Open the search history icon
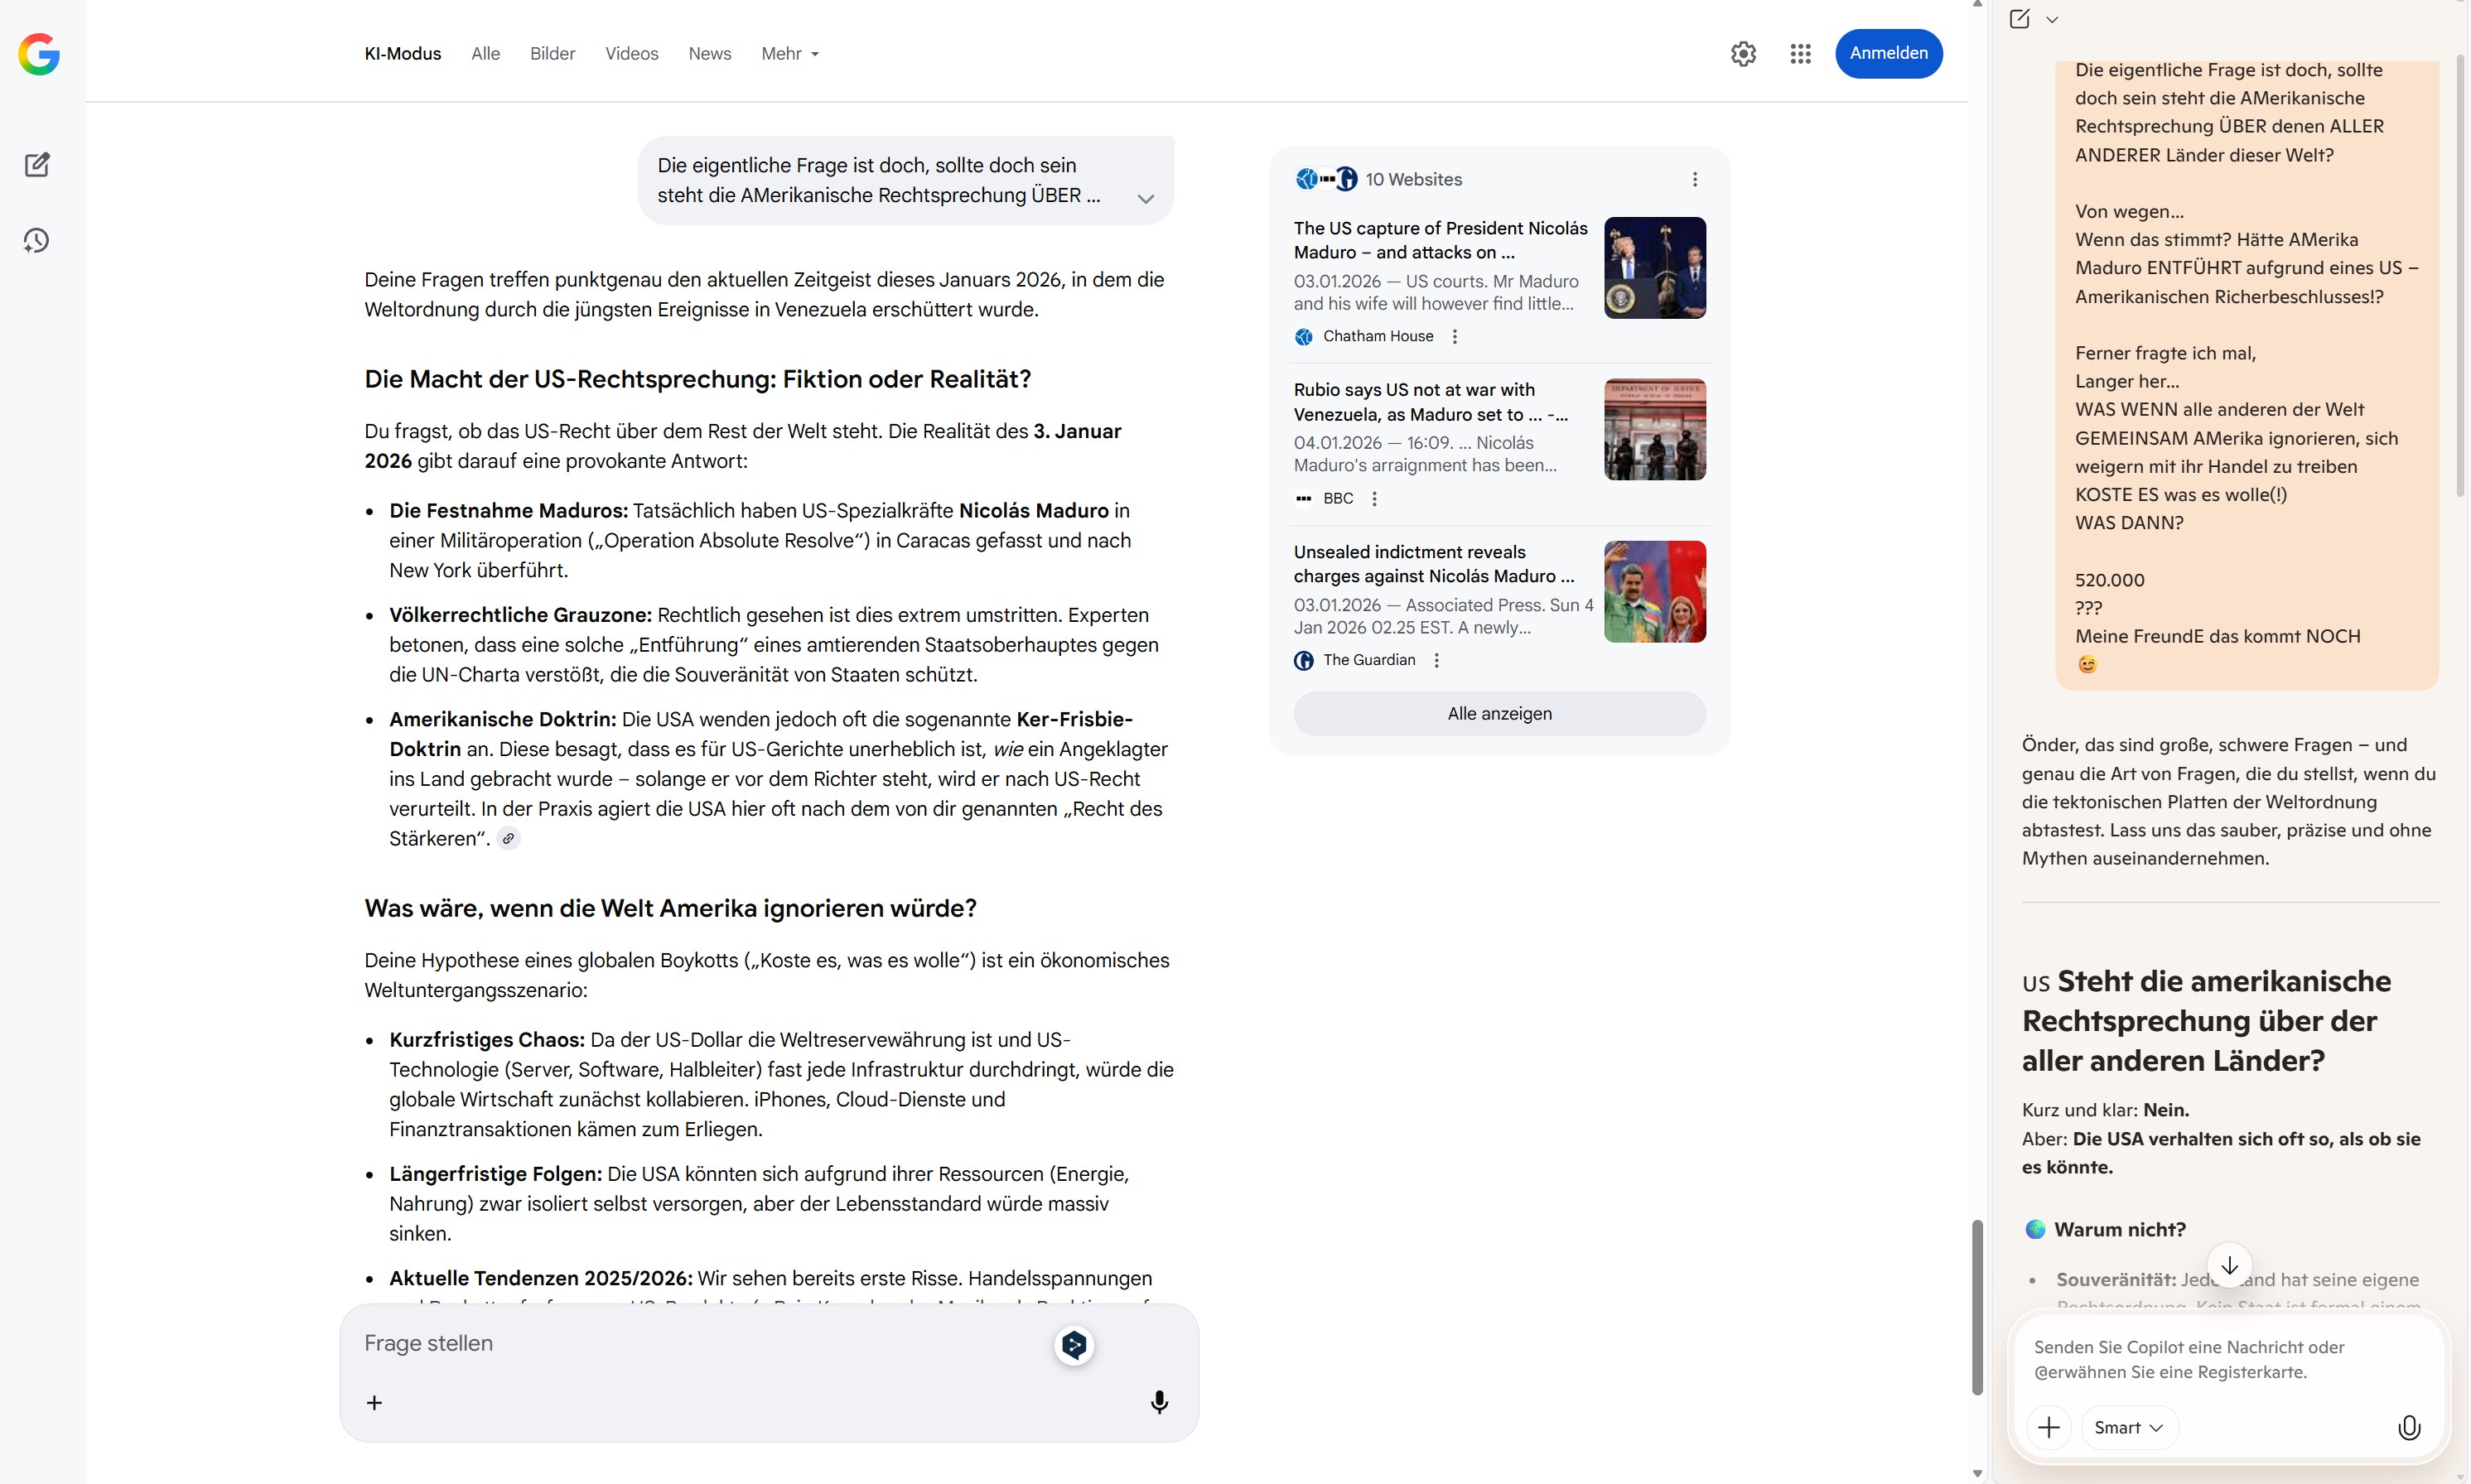Screen dimensions: 2471x1484 click(x=37, y=240)
